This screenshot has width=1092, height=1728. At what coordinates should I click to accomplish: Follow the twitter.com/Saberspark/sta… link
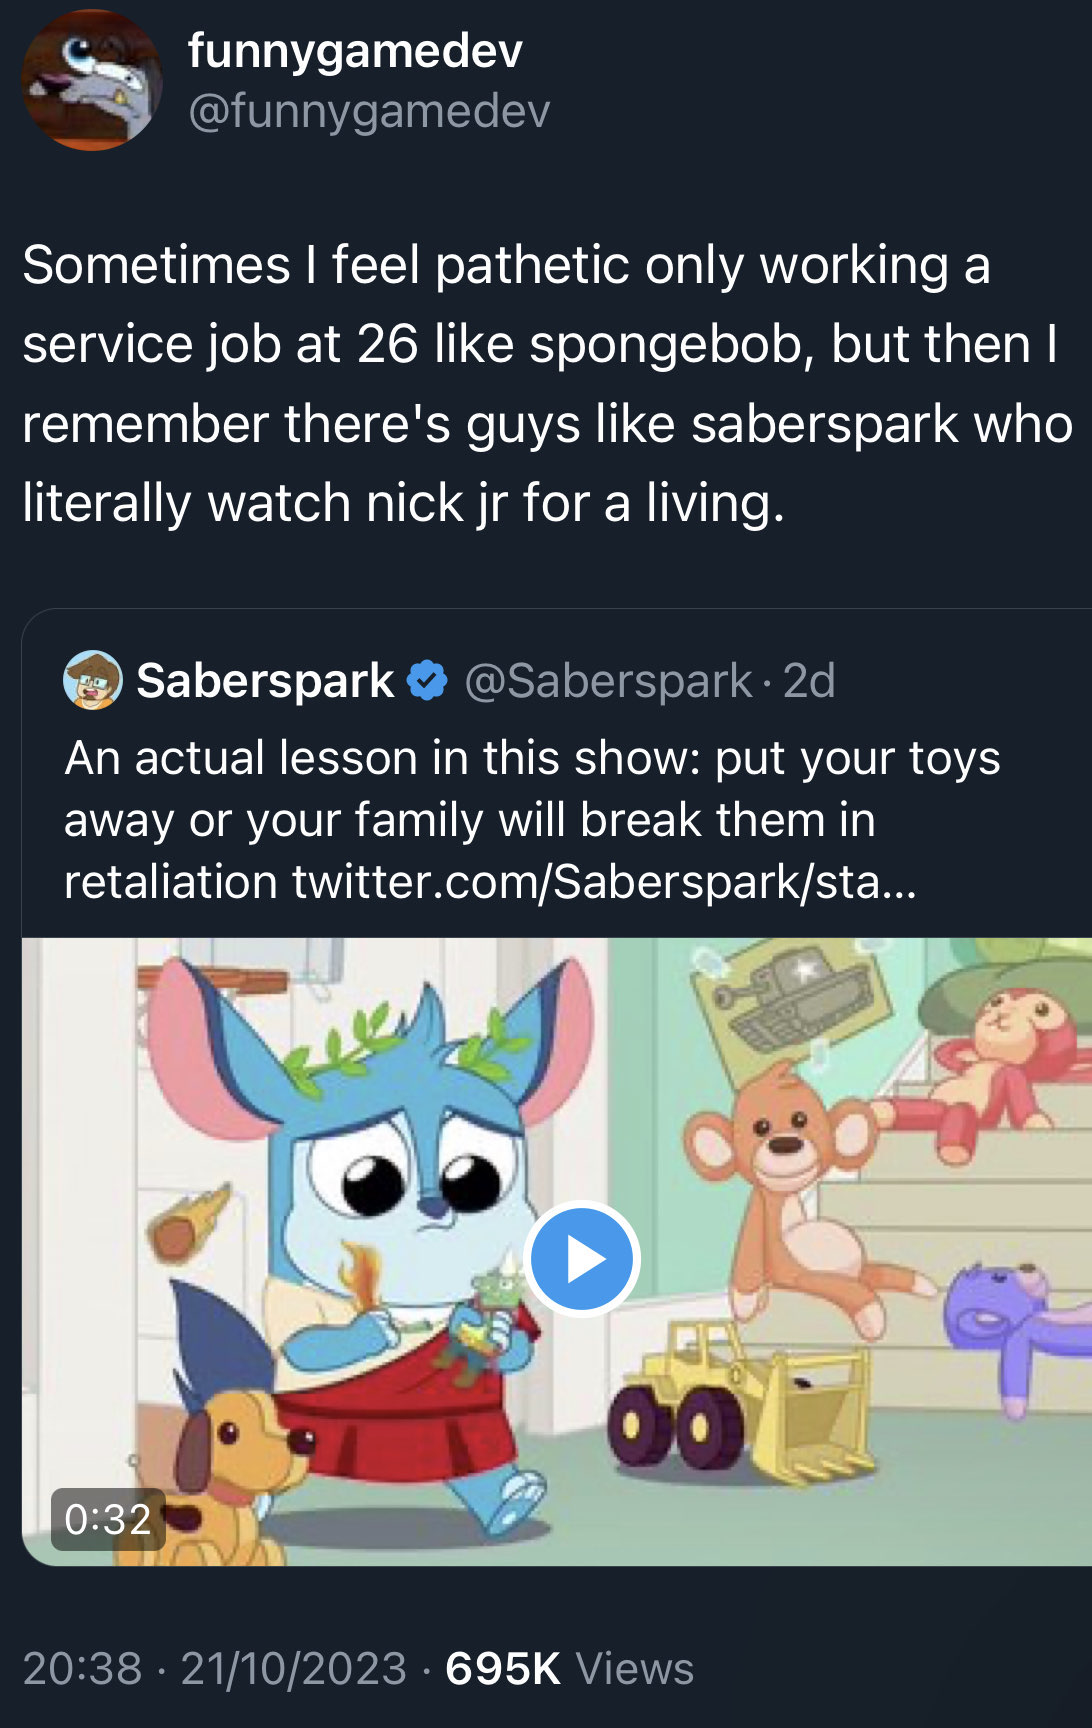point(604,882)
